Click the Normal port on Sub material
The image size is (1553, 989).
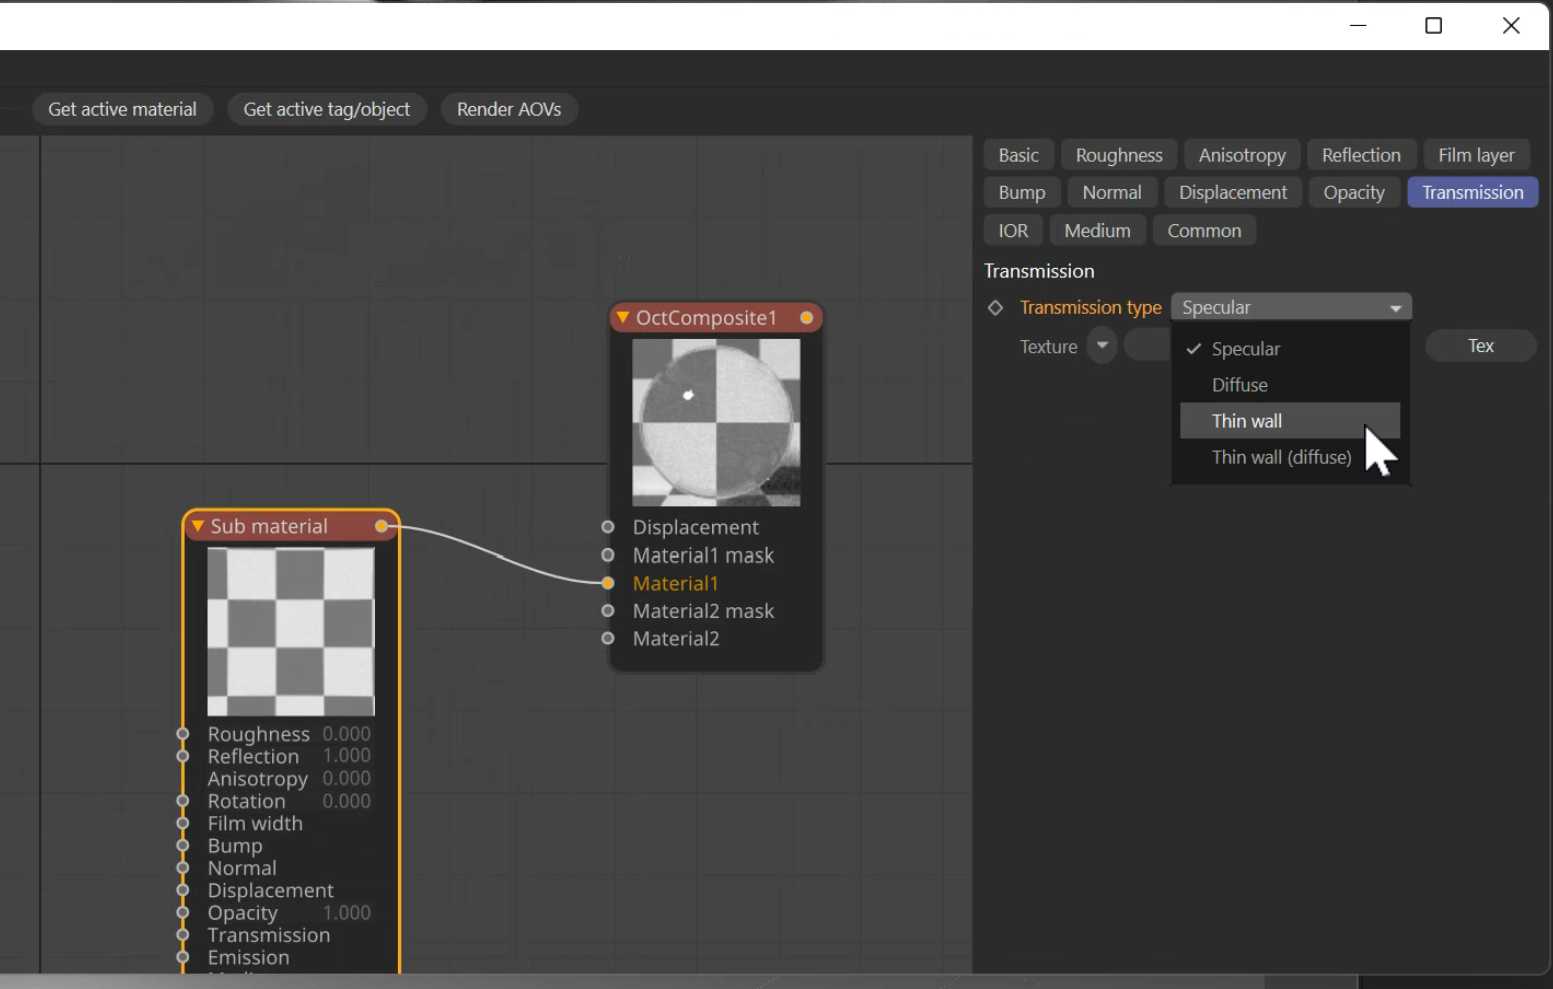[x=182, y=868]
